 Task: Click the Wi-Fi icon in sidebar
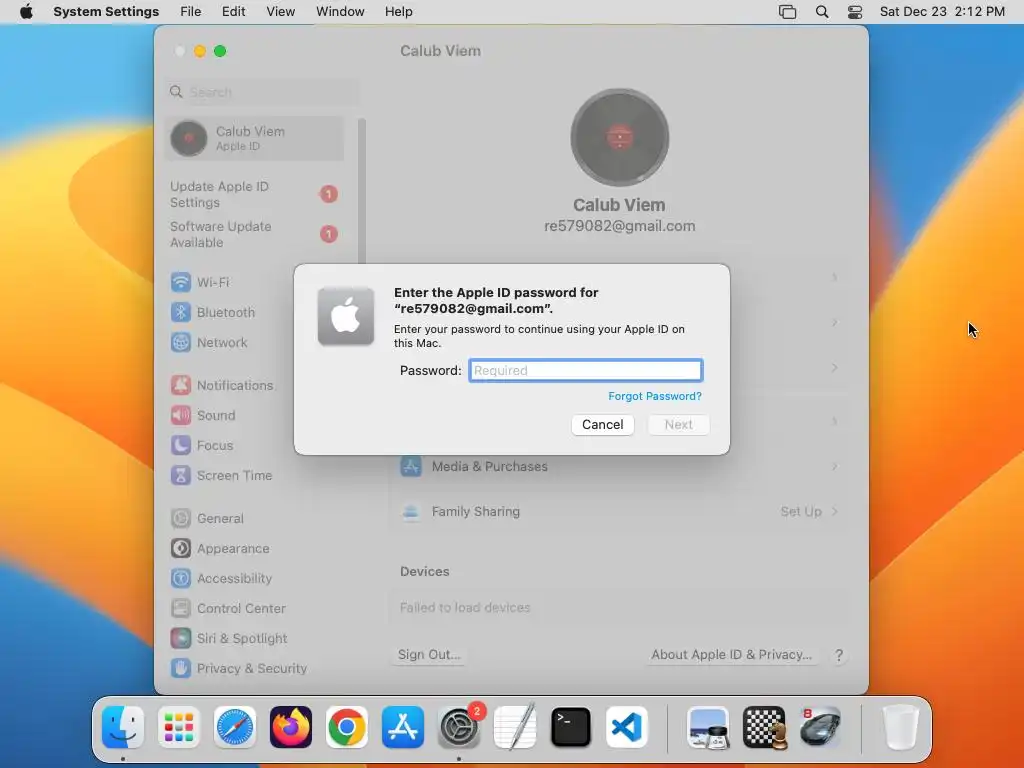point(181,282)
